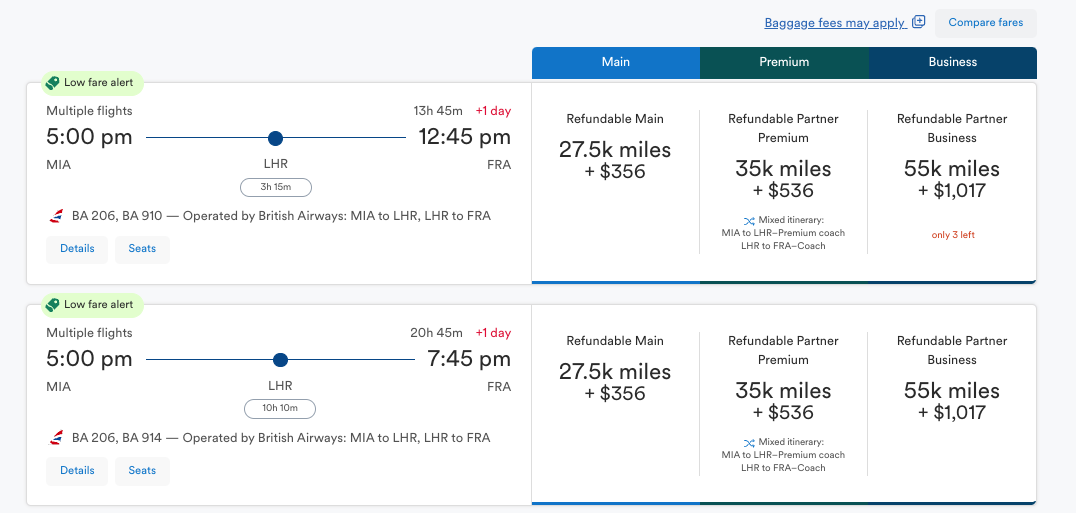The image size is (1076, 513).
Task: Open the Baggage fees may apply link
Action: 834,23
